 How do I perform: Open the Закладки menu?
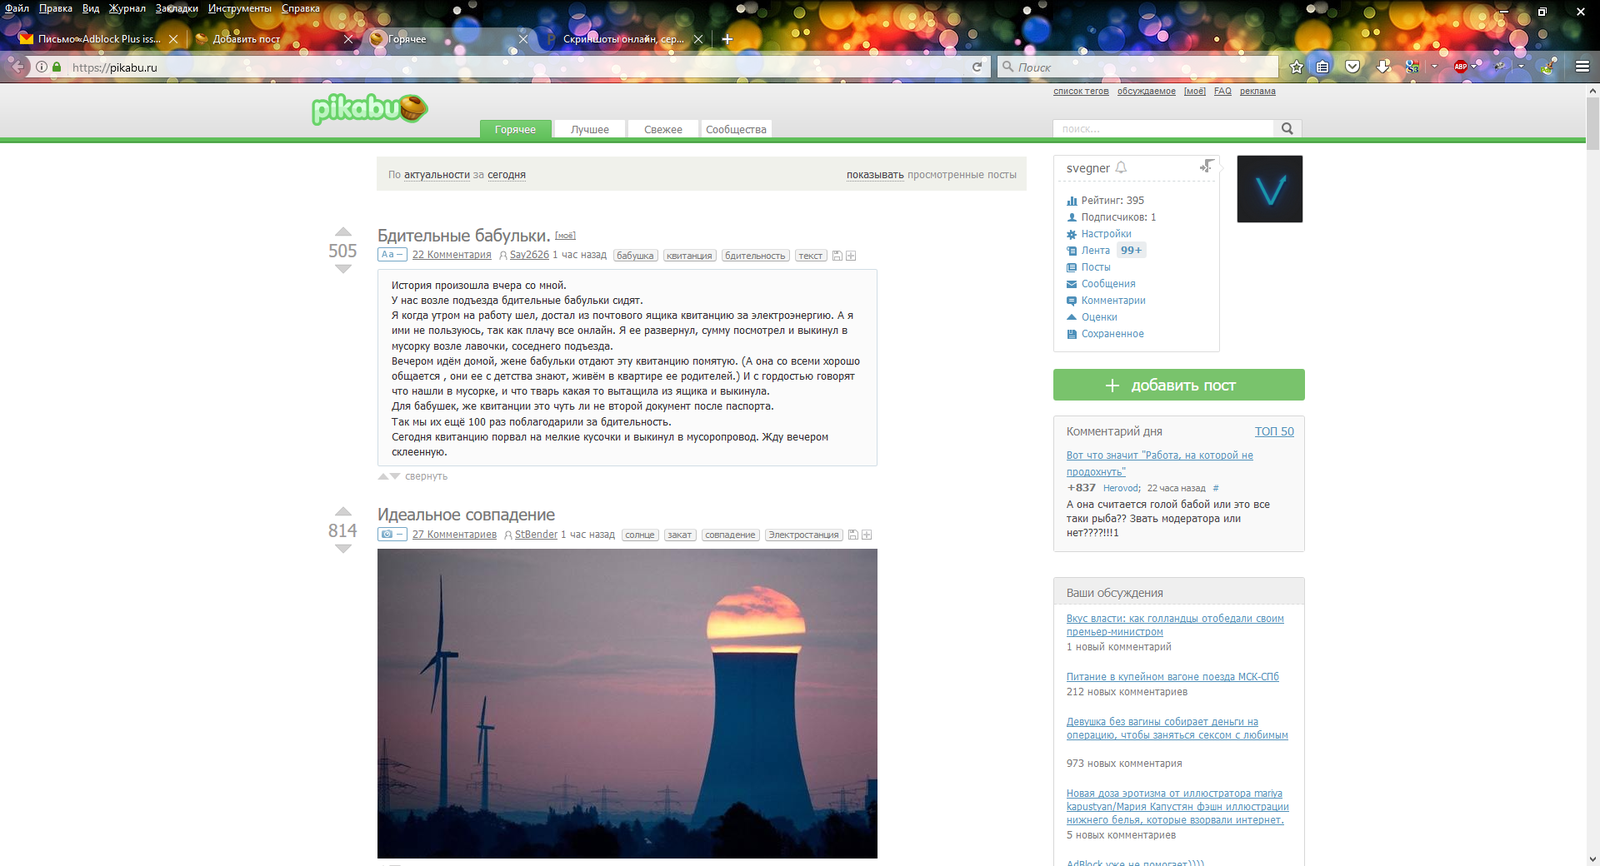tap(177, 8)
